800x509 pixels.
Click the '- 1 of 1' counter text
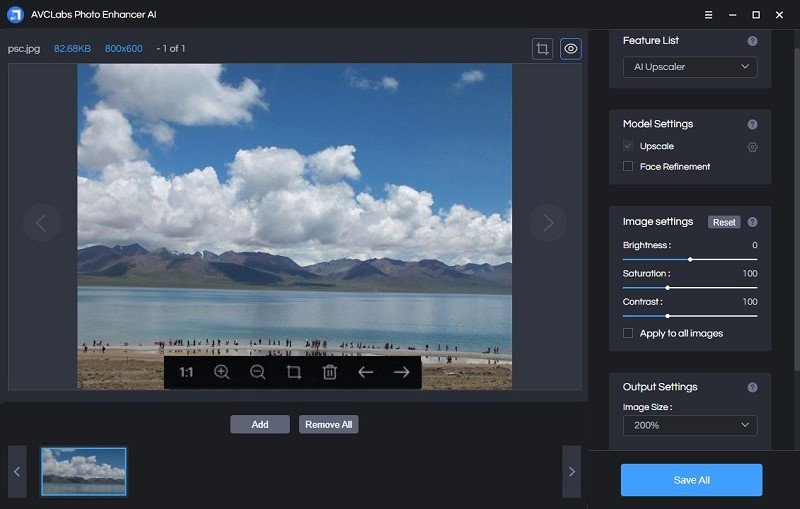tap(171, 49)
